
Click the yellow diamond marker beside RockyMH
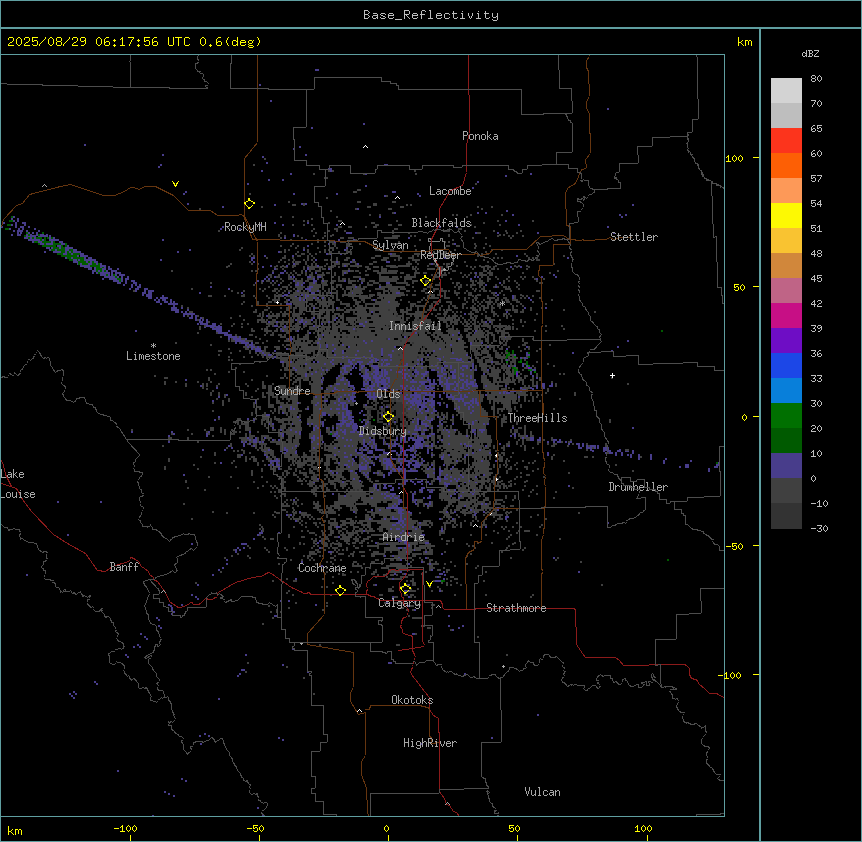pyautogui.click(x=249, y=204)
